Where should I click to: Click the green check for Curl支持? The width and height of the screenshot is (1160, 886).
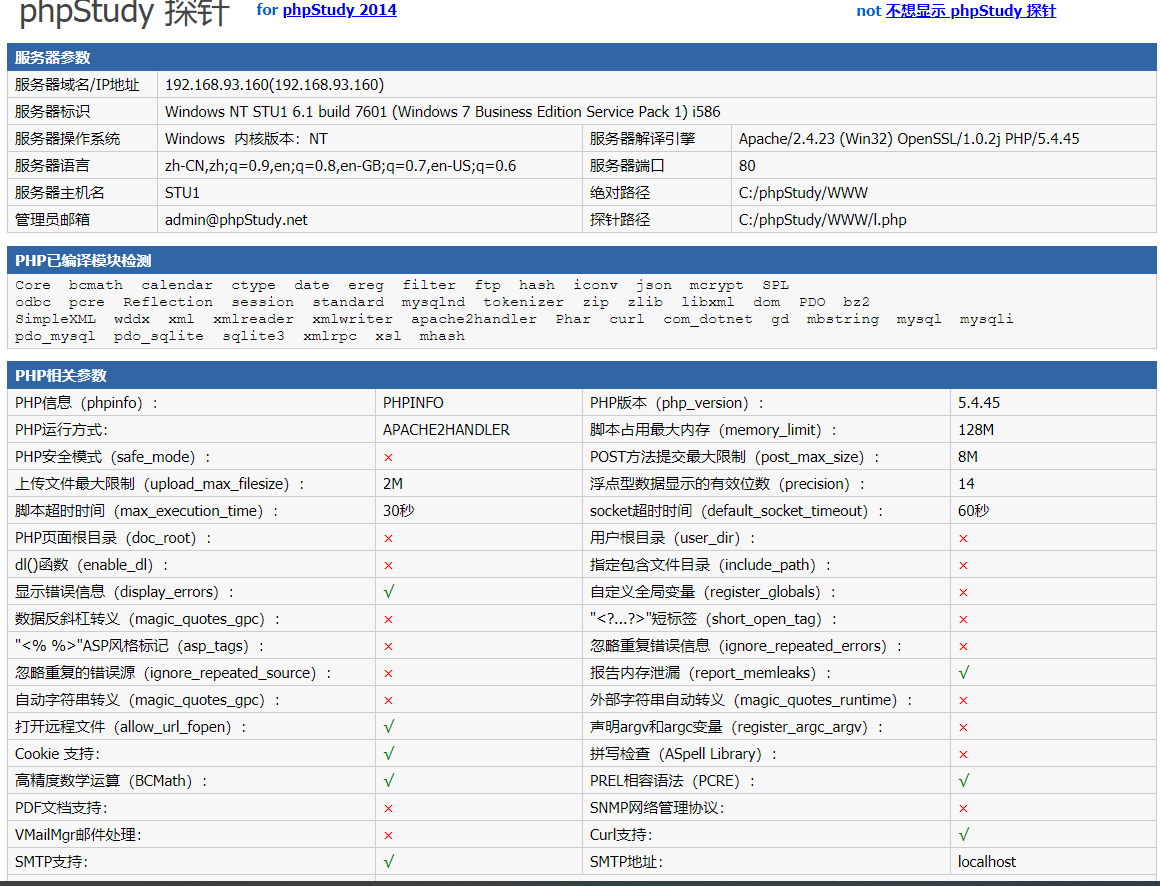[963, 835]
